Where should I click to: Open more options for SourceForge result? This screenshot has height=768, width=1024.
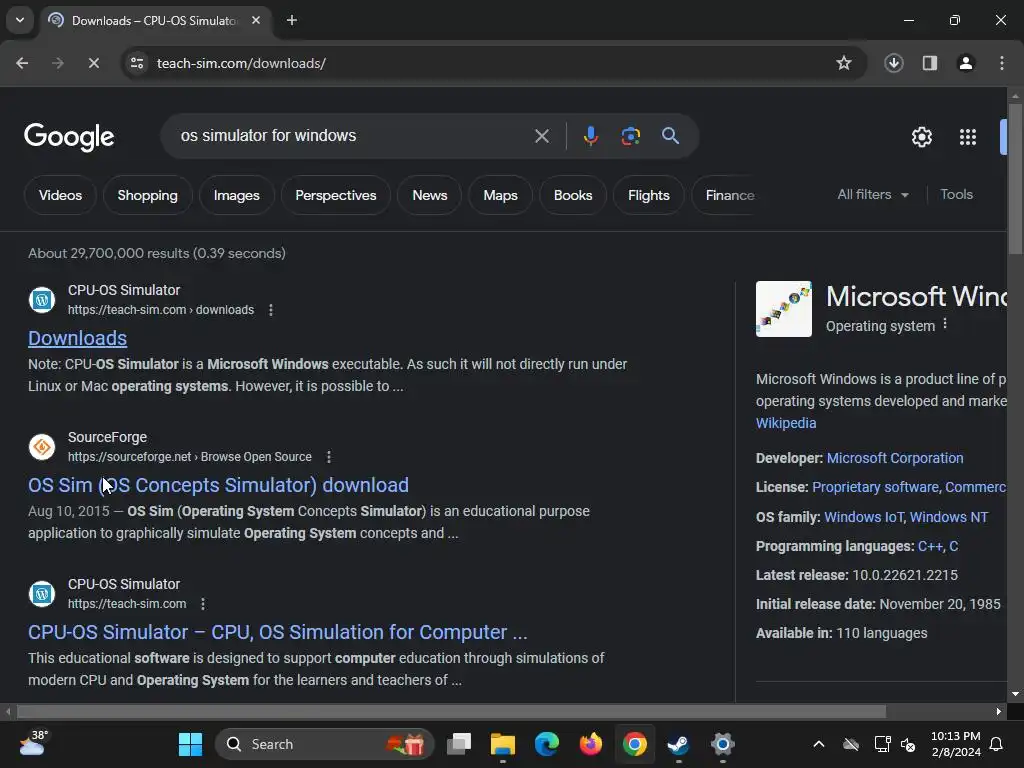click(328, 457)
